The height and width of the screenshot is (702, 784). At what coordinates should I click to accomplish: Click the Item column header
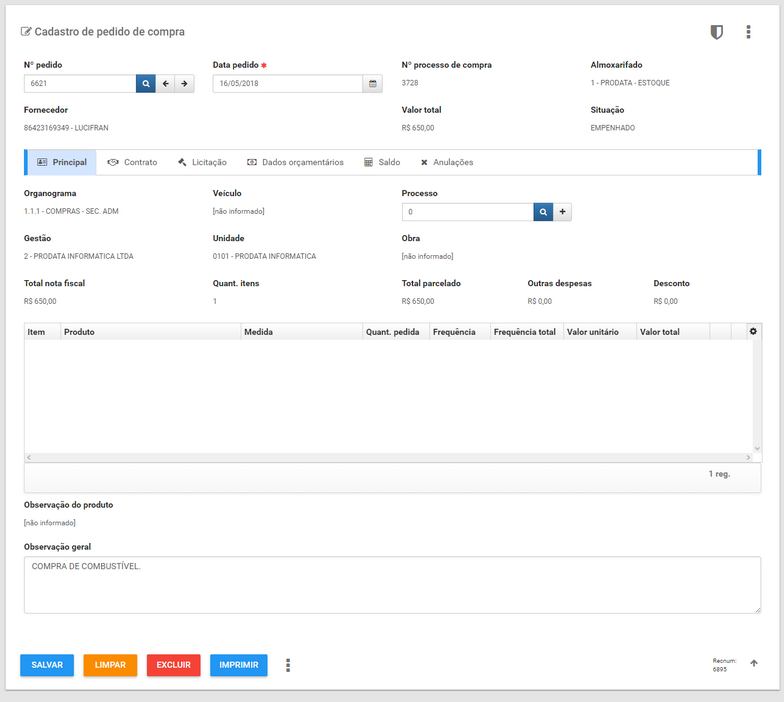[x=42, y=332]
